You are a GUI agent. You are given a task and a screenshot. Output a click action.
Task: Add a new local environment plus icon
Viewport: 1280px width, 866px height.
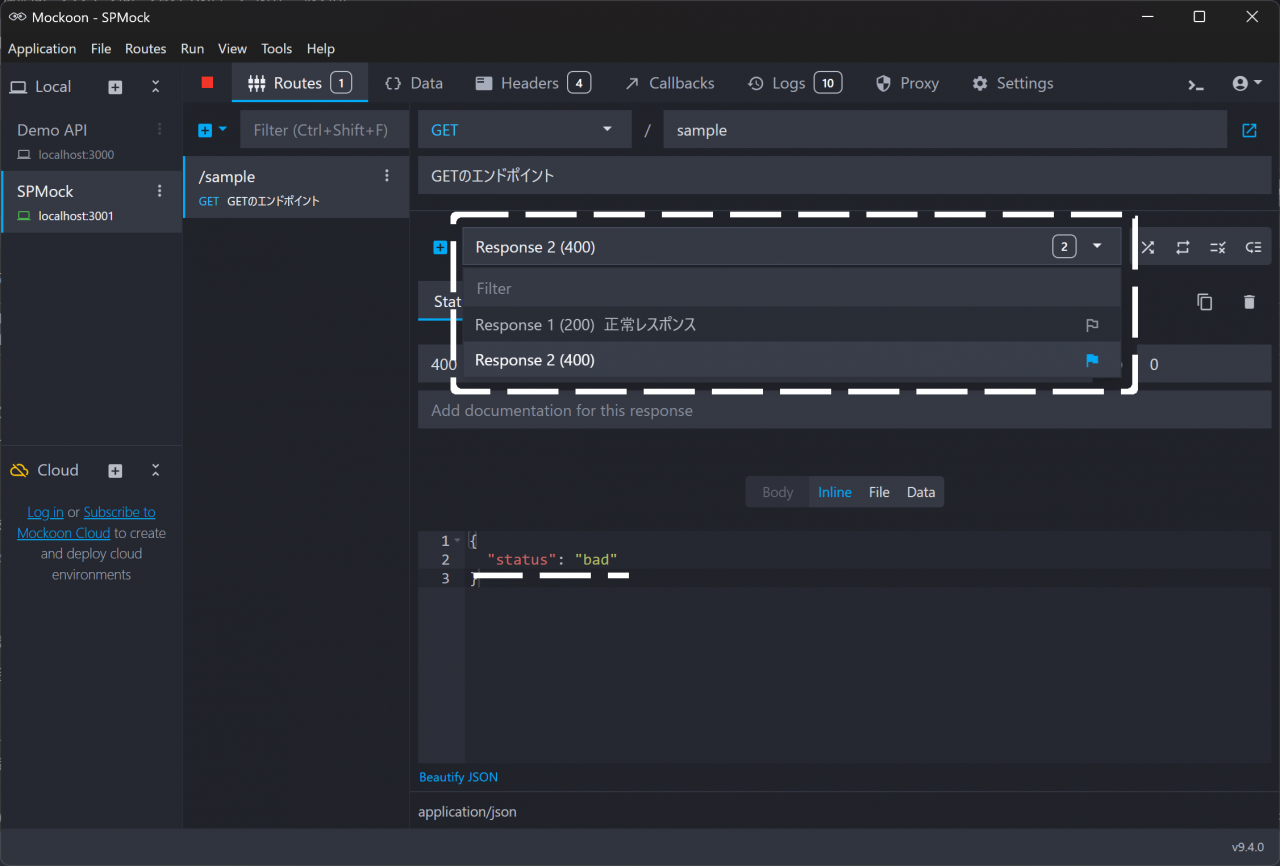(115, 87)
